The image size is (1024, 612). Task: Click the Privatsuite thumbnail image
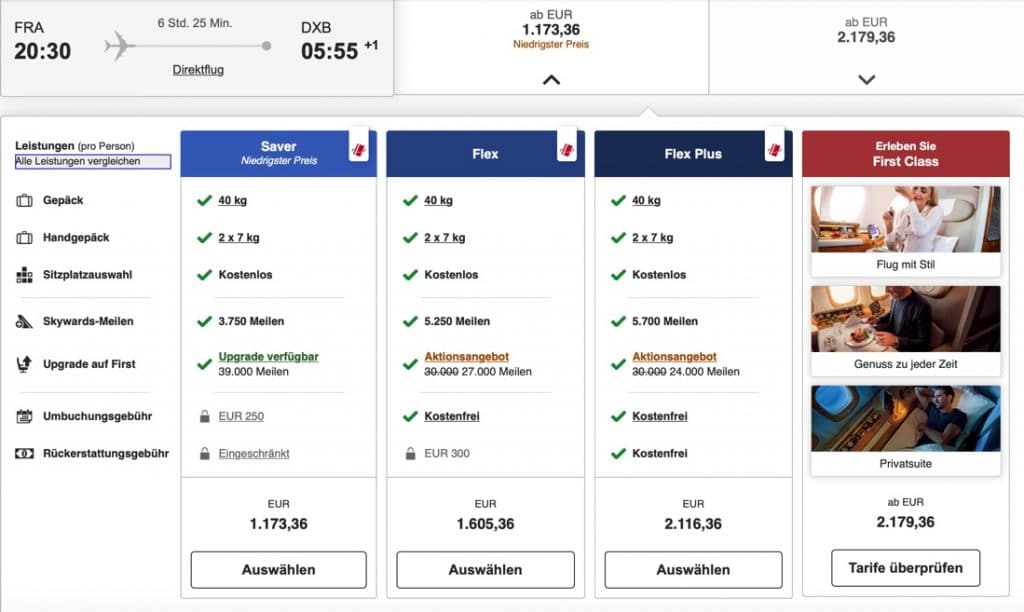[905, 418]
